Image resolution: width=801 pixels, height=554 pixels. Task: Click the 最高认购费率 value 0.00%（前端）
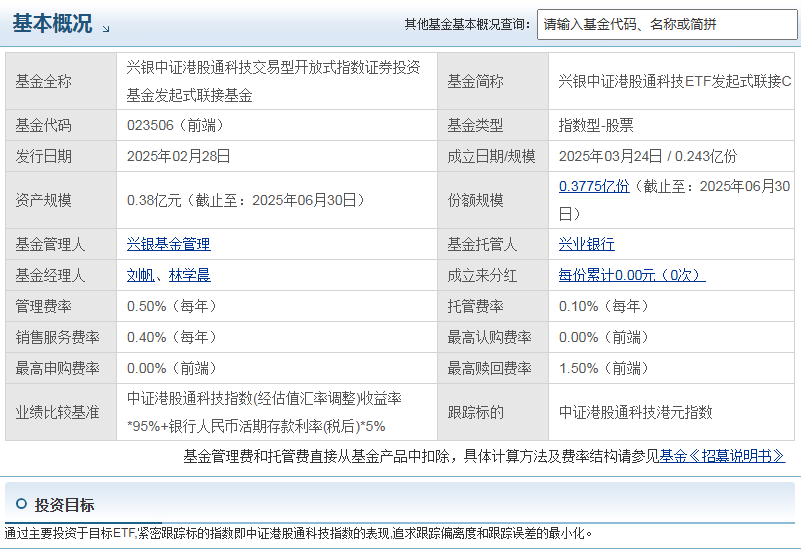coord(604,337)
